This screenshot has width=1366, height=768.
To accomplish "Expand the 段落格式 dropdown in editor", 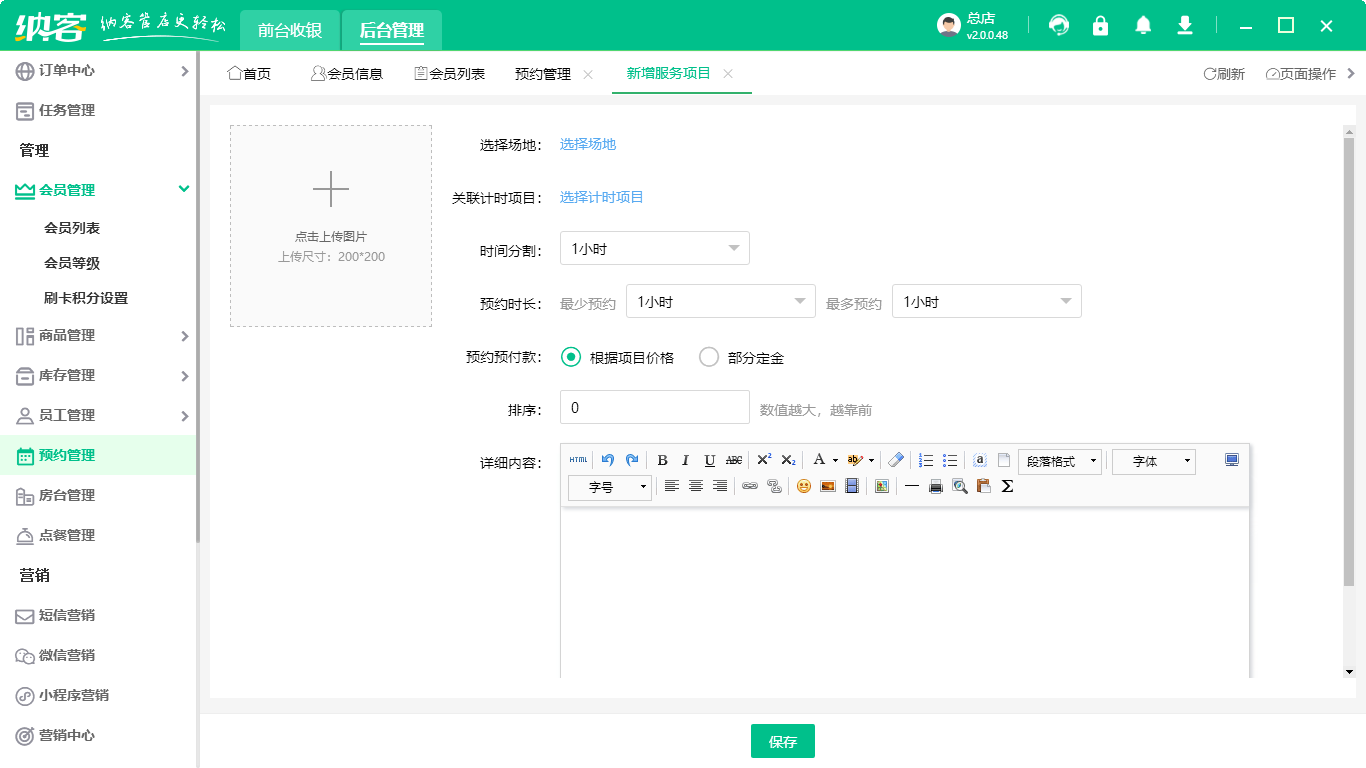I will [x=1059, y=460].
